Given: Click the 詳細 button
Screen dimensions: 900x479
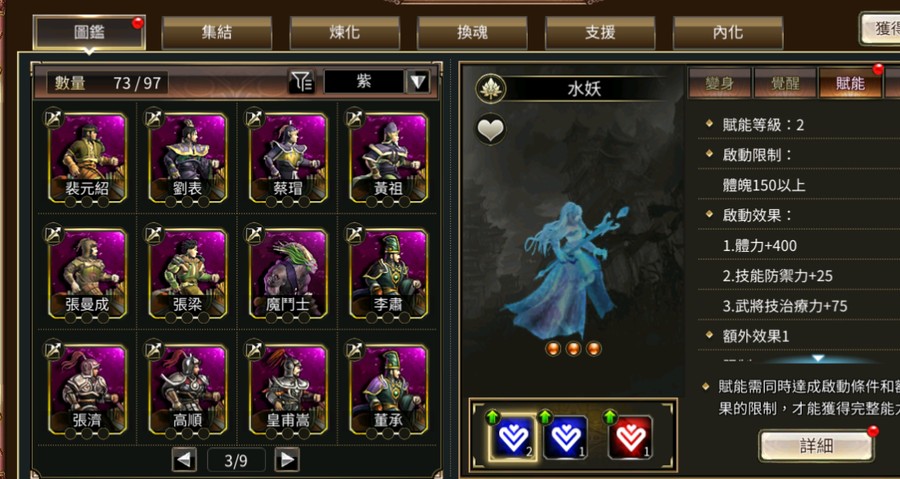Looking at the screenshot, I should point(816,446).
